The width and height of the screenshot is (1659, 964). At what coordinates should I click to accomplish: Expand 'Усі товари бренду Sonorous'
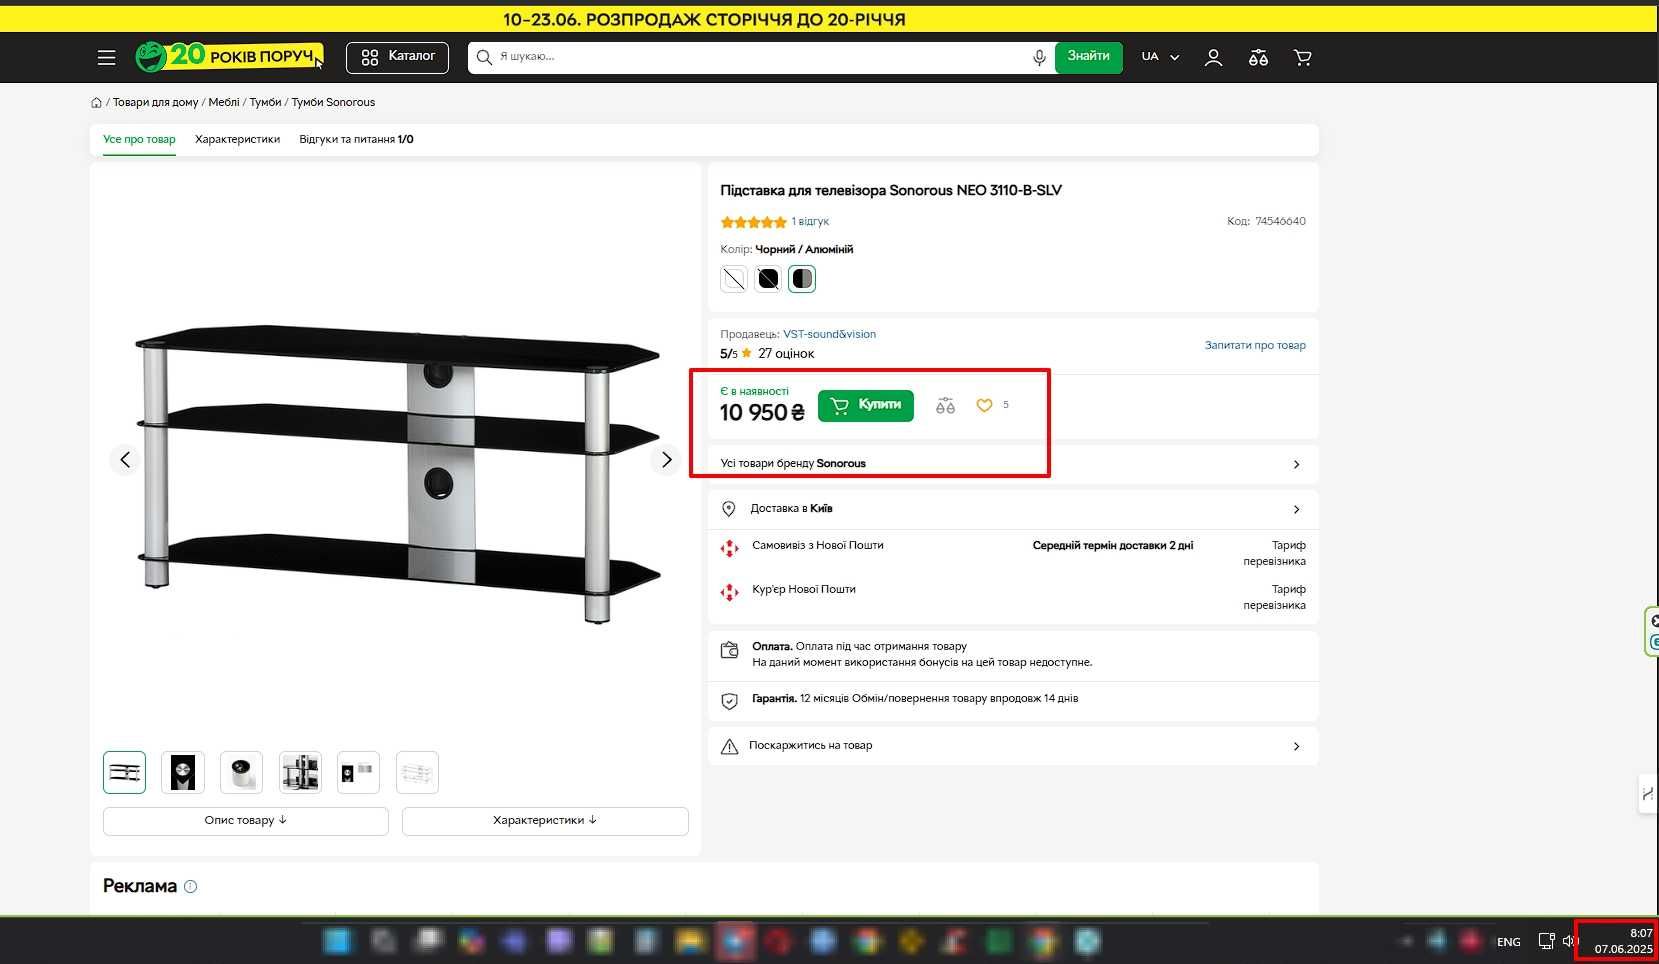[x=1012, y=464]
